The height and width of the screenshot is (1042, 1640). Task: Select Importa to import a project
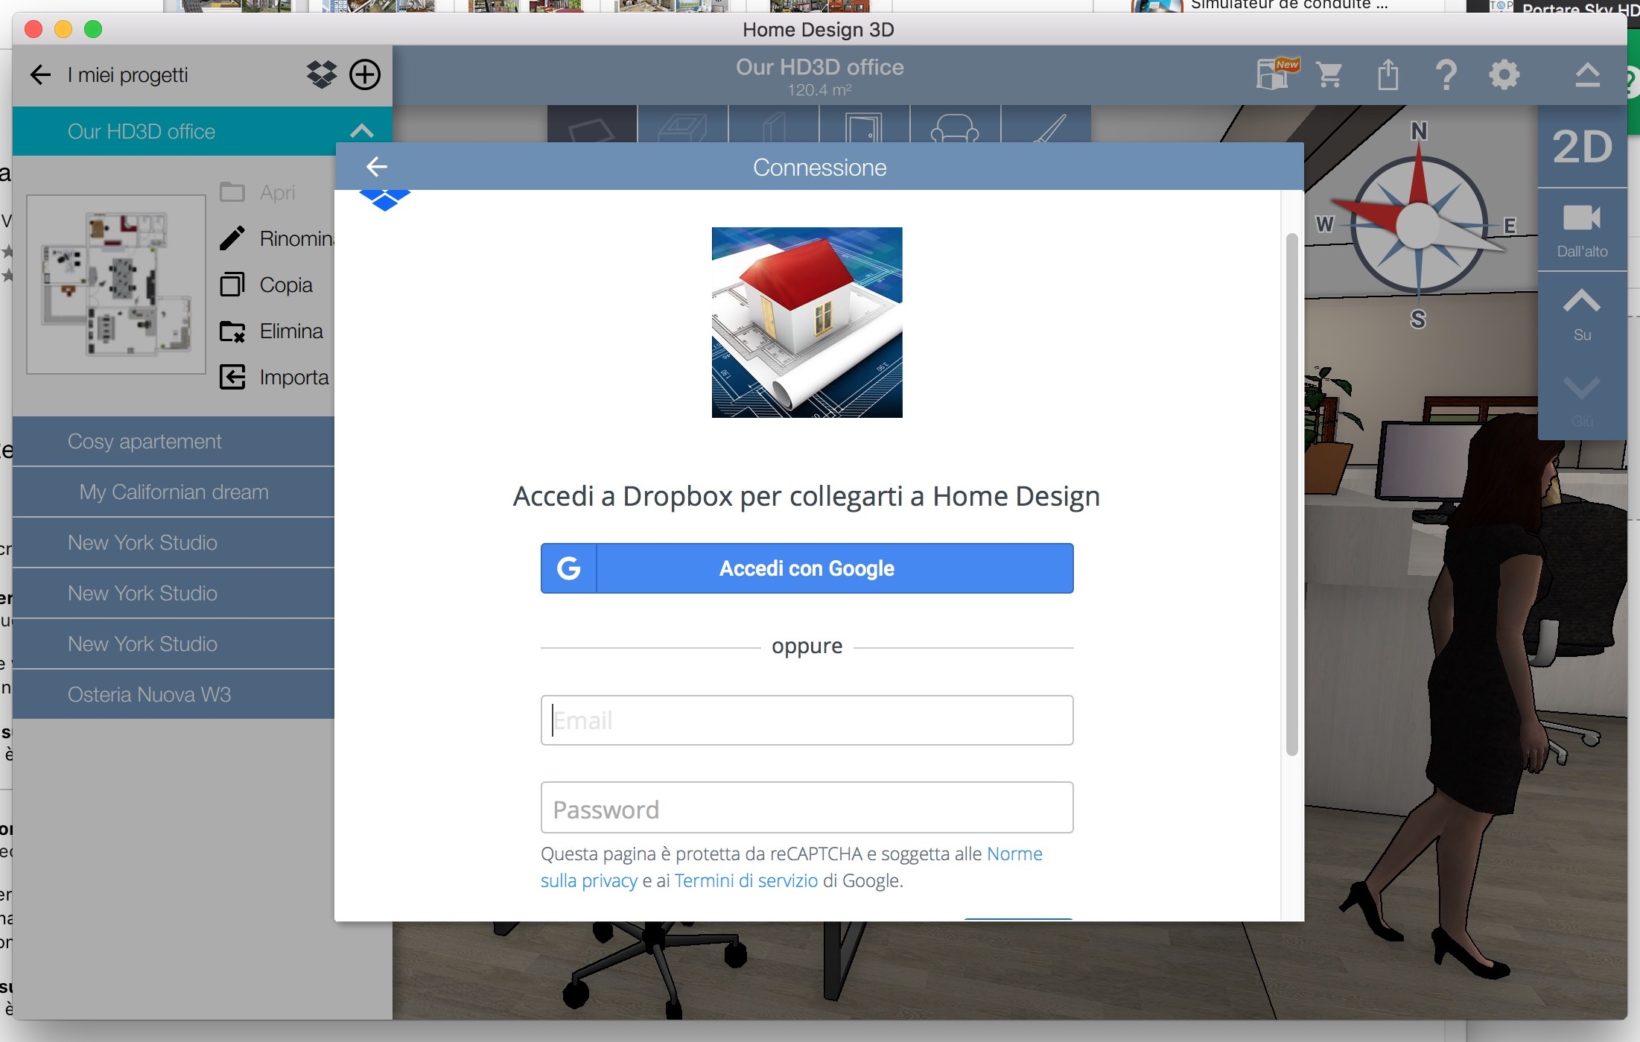tap(274, 377)
